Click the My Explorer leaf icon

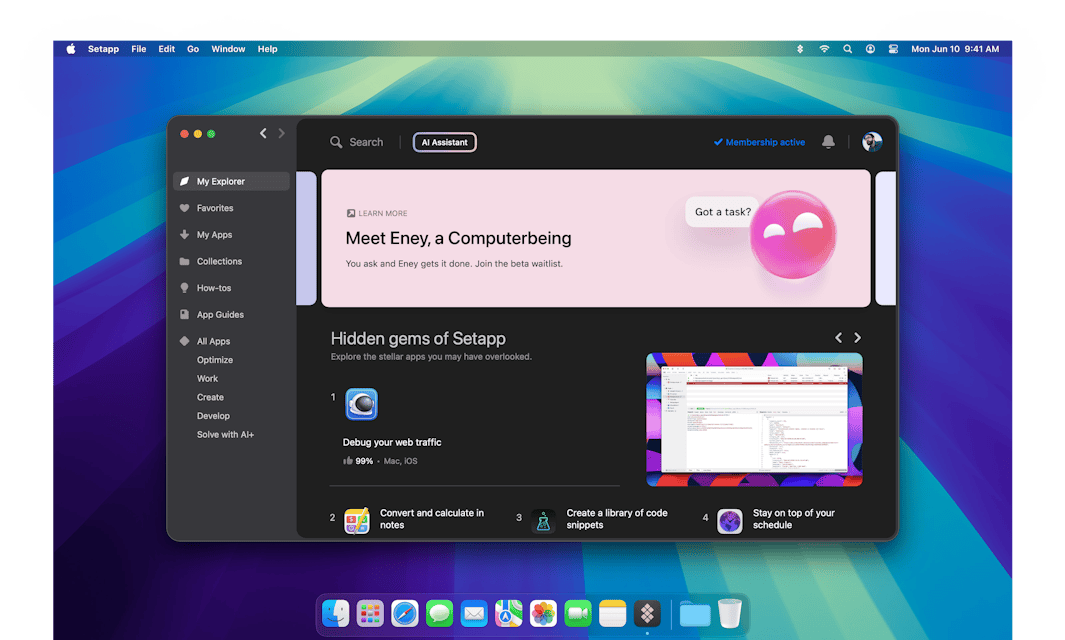(184, 181)
